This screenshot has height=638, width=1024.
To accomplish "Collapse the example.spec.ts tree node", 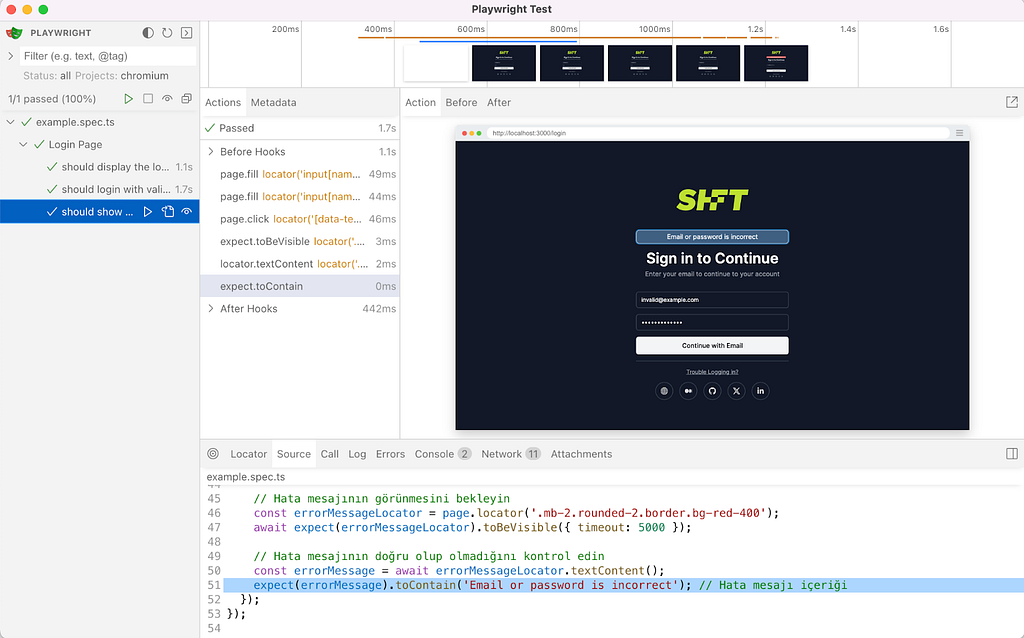I will 10,122.
